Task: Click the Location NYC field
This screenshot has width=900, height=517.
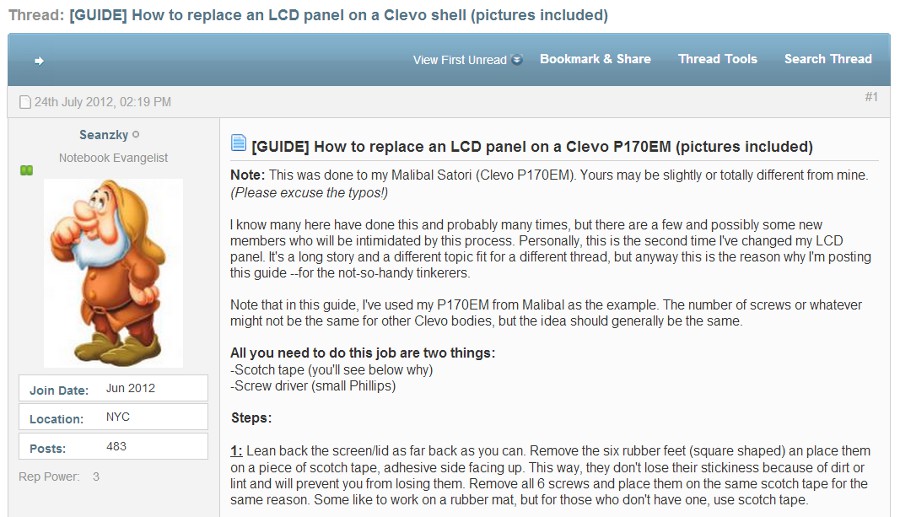Action: 113,417
